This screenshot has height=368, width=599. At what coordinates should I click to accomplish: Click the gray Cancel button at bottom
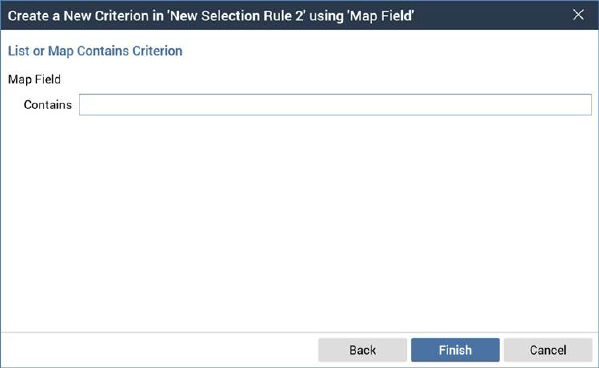[x=548, y=350]
